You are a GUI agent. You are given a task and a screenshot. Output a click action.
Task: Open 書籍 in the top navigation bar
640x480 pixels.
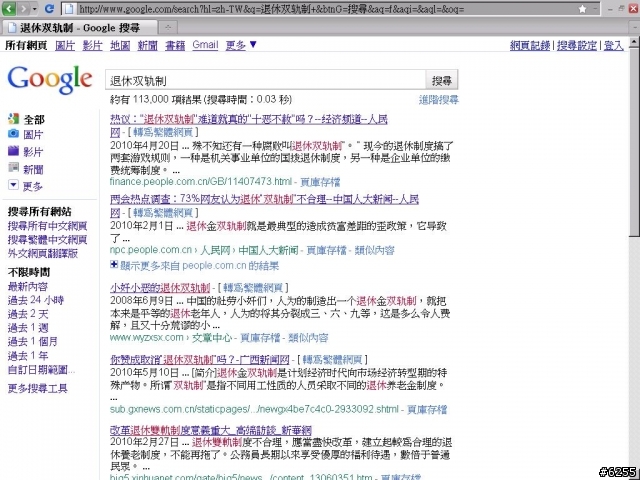coord(175,45)
